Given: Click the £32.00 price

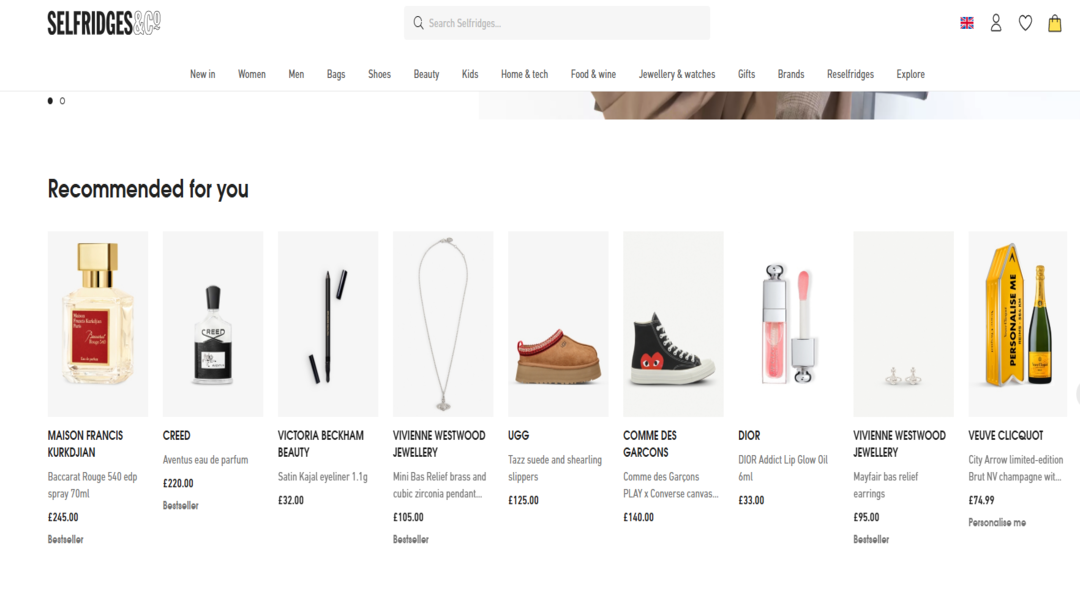Looking at the screenshot, I should 291,500.
